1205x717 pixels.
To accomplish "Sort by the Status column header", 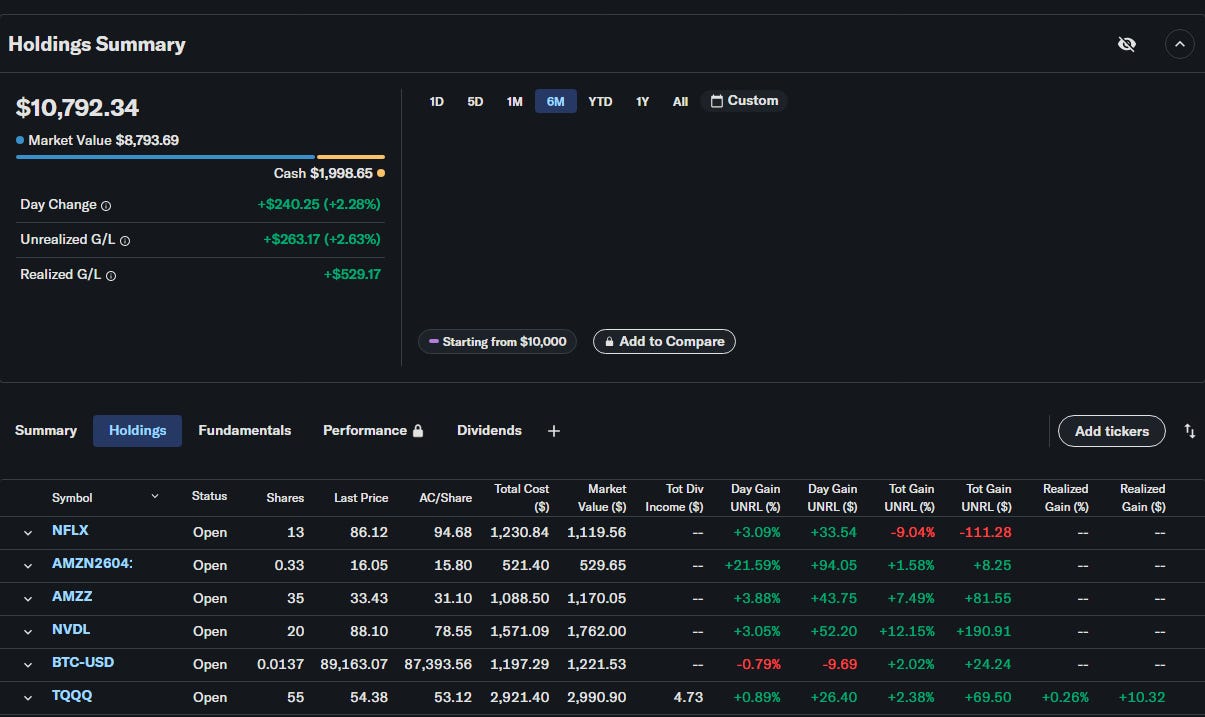I will click(x=209, y=496).
